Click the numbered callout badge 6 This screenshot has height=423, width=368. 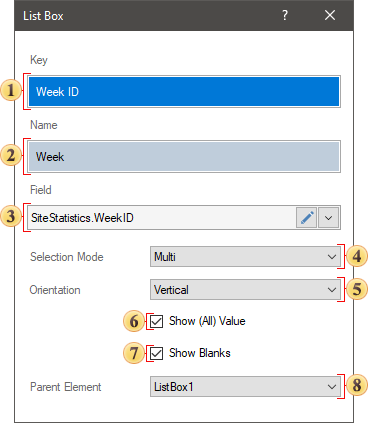click(x=134, y=321)
